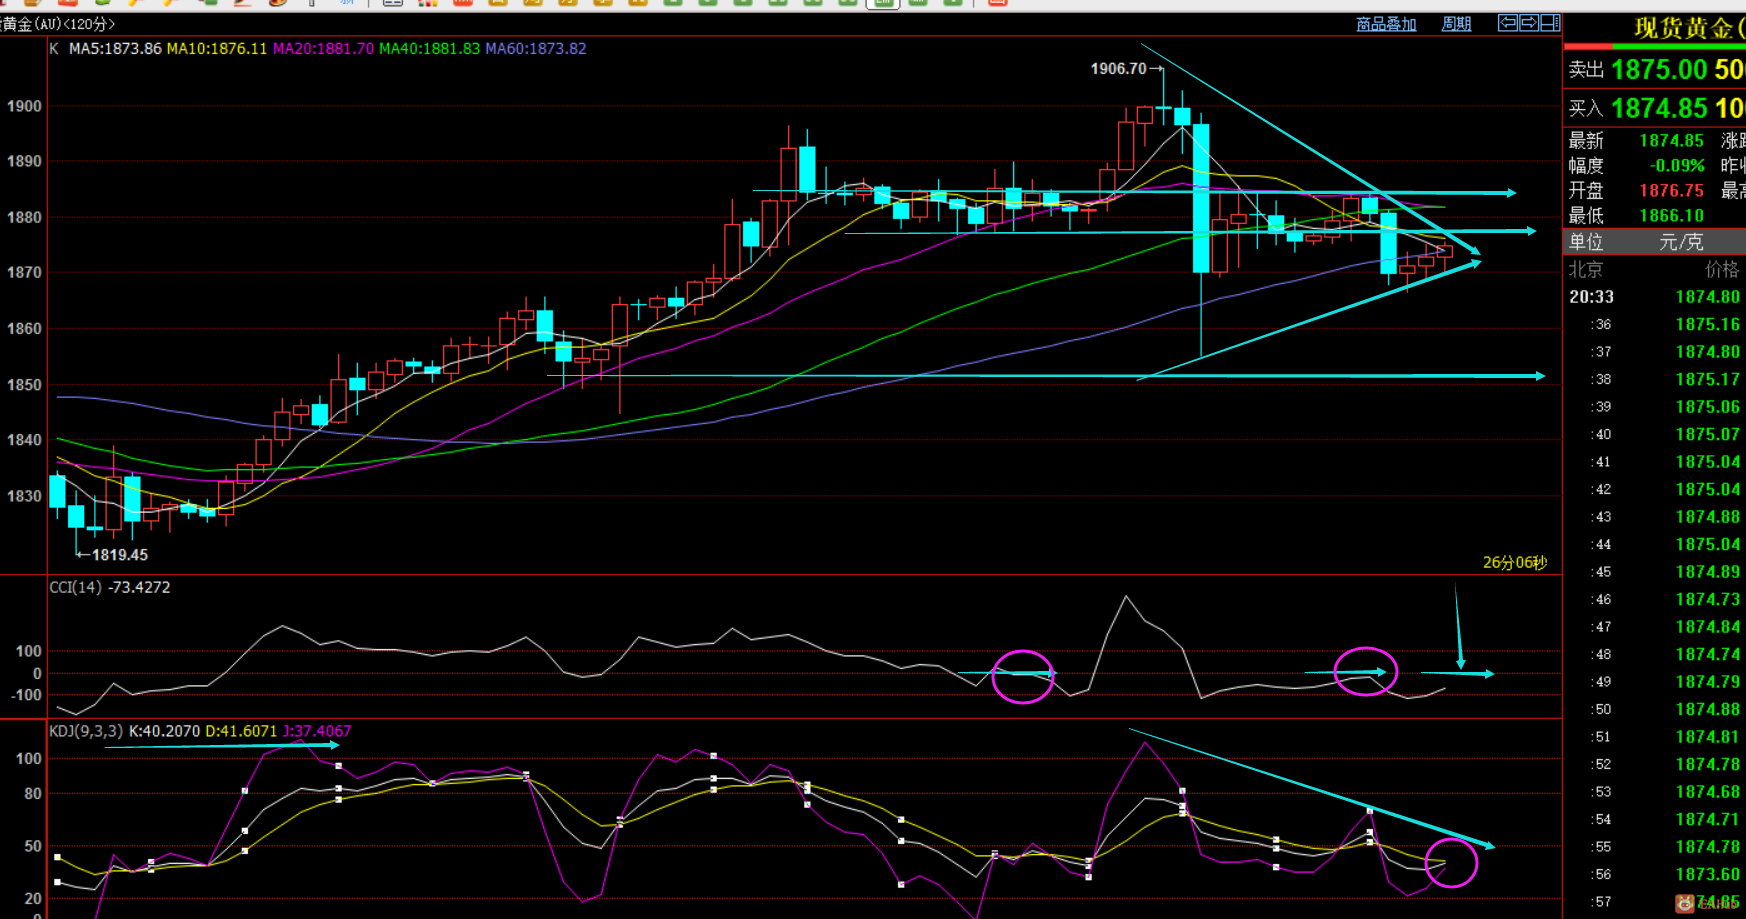This screenshot has width=1746, height=919.
Task: Click the left arrow chart navigation icon
Action: pyautogui.click(x=1508, y=23)
